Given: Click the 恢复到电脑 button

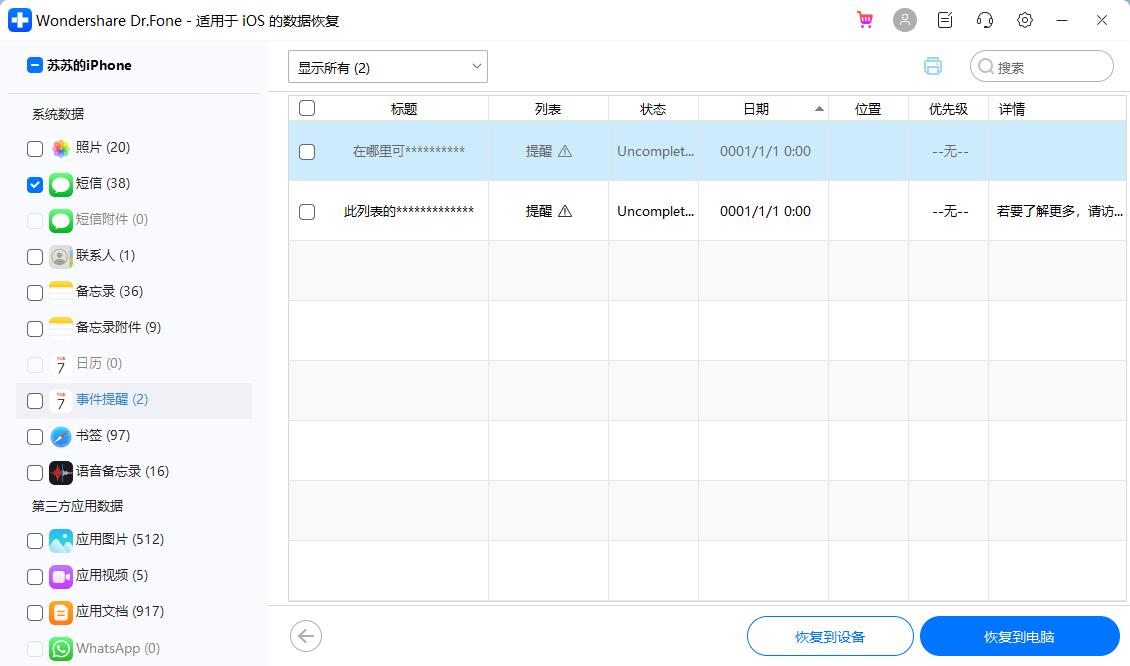Looking at the screenshot, I should tap(1019, 637).
